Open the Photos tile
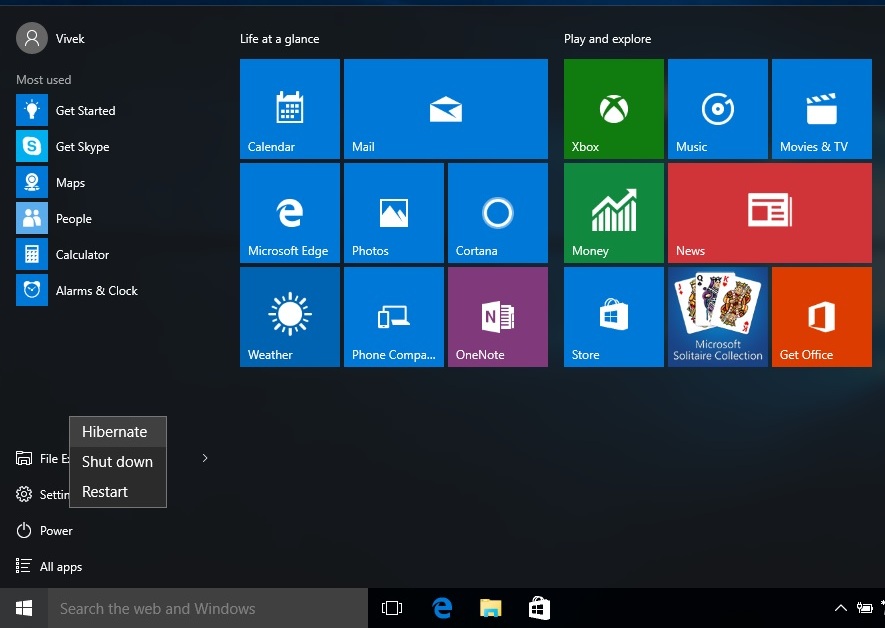The image size is (885, 628). click(x=394, y=213)
